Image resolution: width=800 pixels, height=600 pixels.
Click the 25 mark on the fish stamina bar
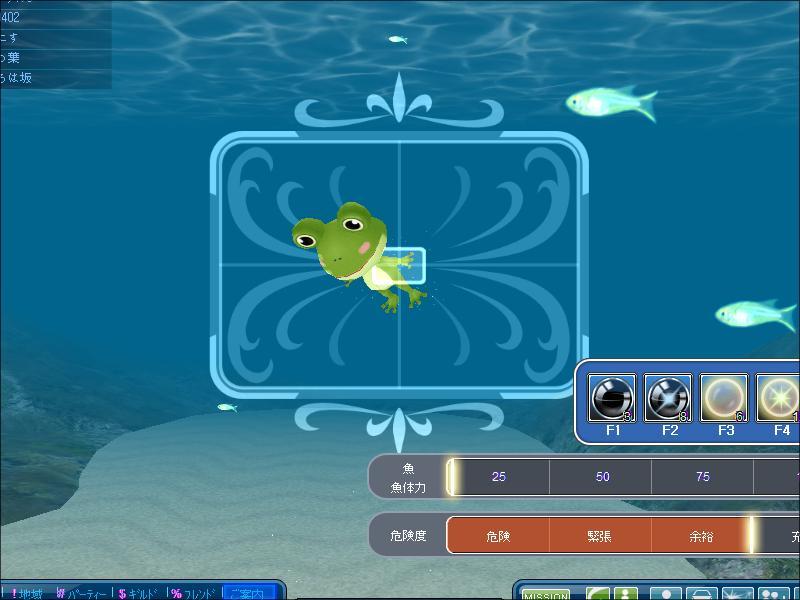498,477
